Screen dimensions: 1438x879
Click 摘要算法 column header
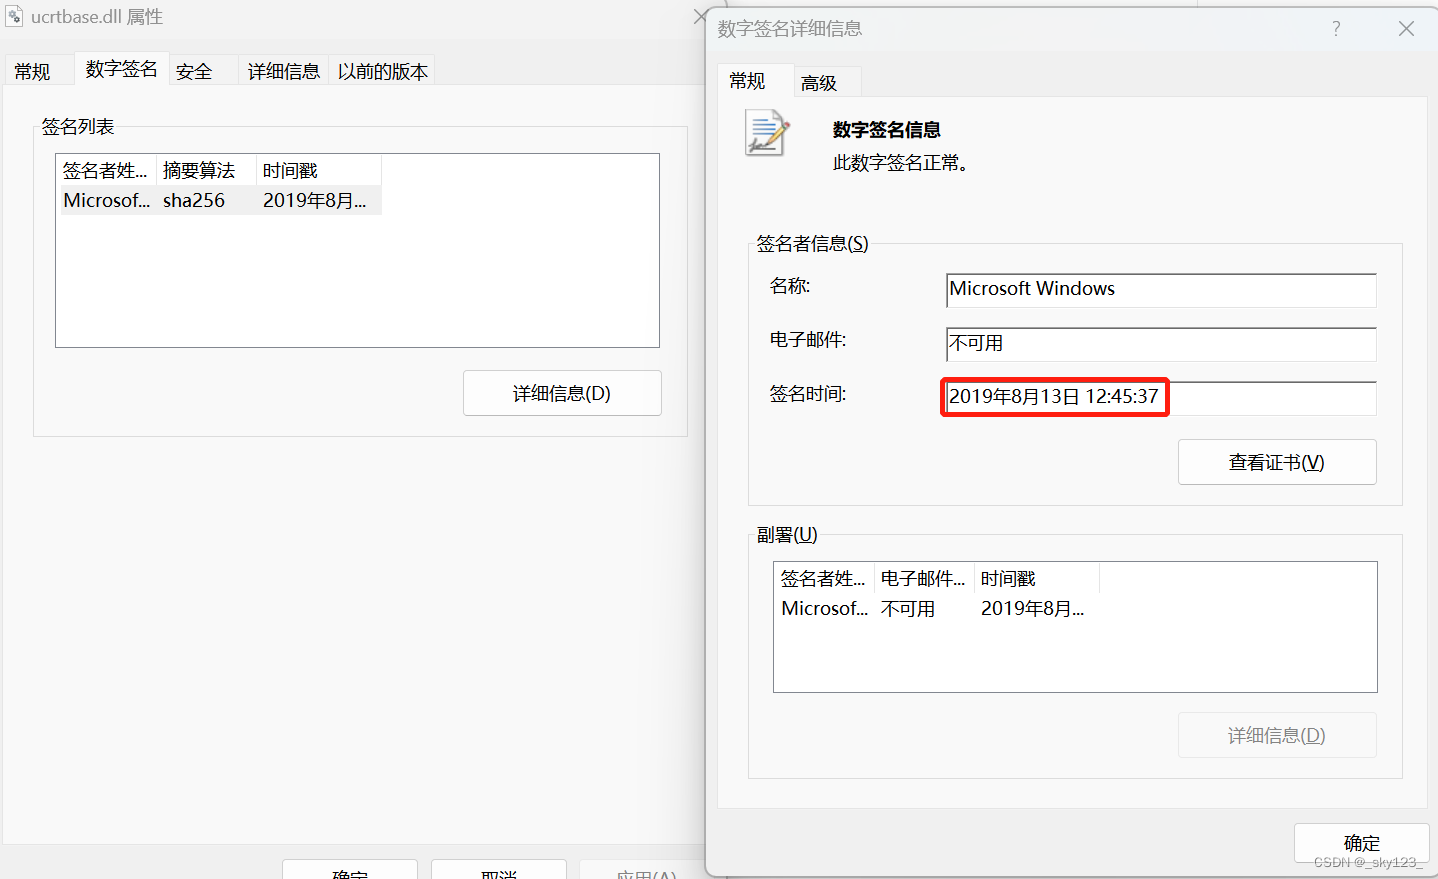click(x=206, y=170)
